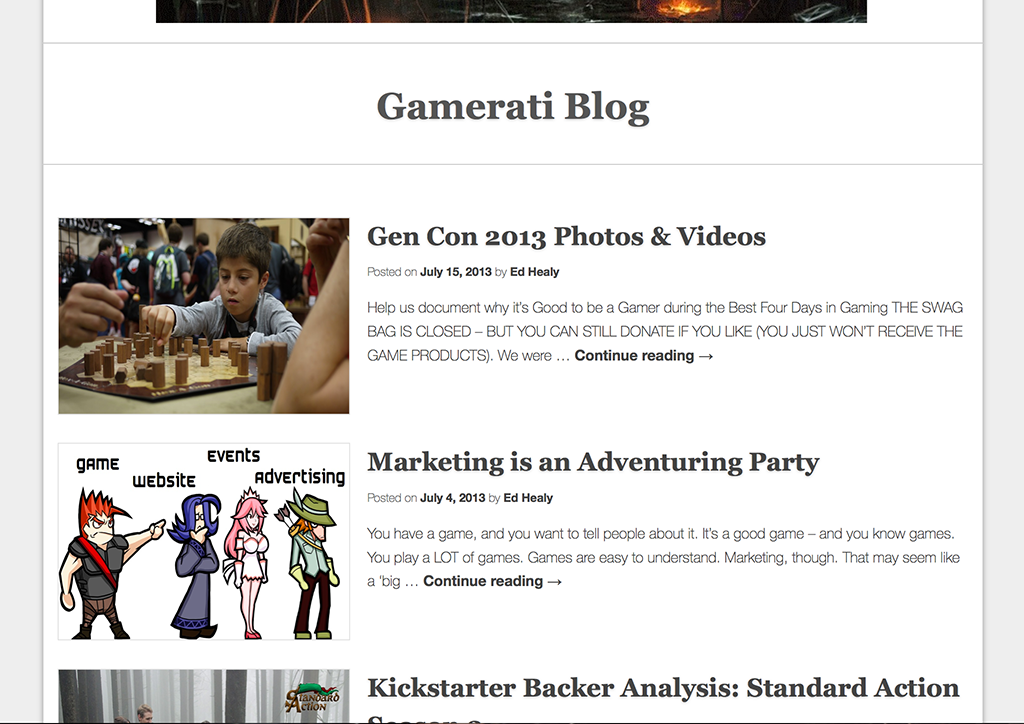Image resolution: width=1024 pixels, height=724 pixels.
Task: Click the pink-haired princess cartoon character
Action: [x=248, y=563]
